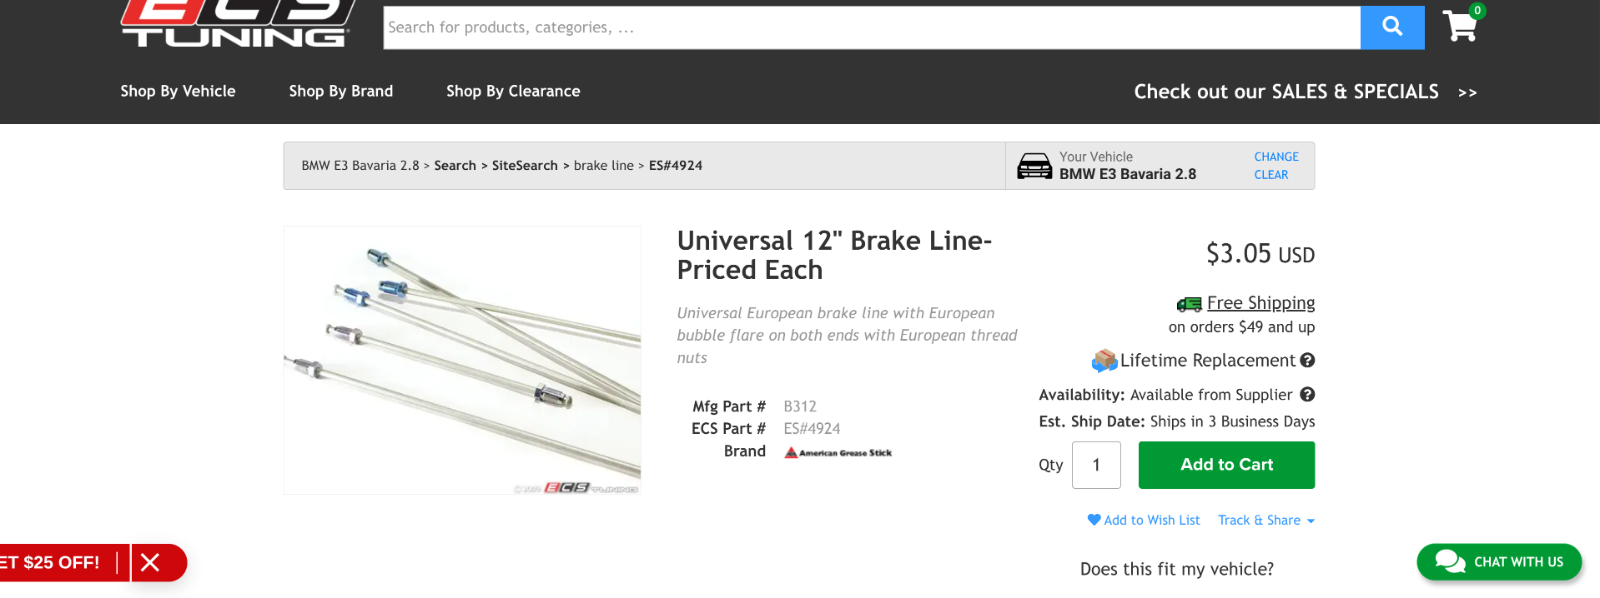The image size is (1600, 598).
Task: Click the Lifetime Replacement help icon
Action: point(1307,360)
